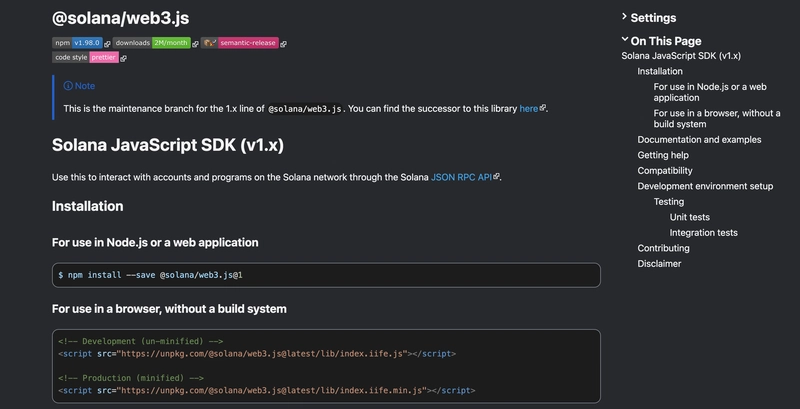Open the 'here' successor library link
Screen dimensions: 800x409
tap(529, 108)
